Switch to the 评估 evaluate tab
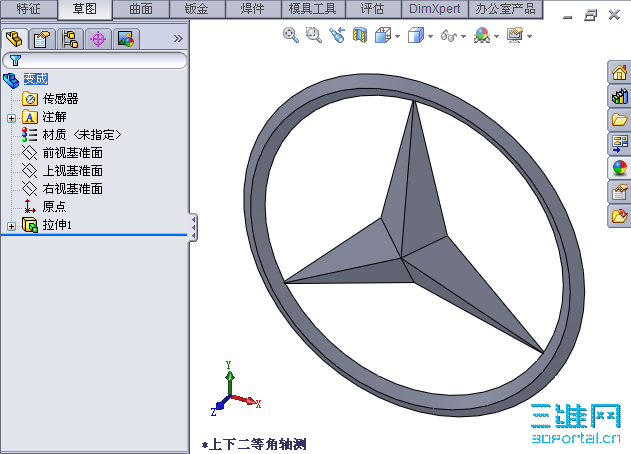The width and height of the screenshot is (631, 454). (373, 9)
